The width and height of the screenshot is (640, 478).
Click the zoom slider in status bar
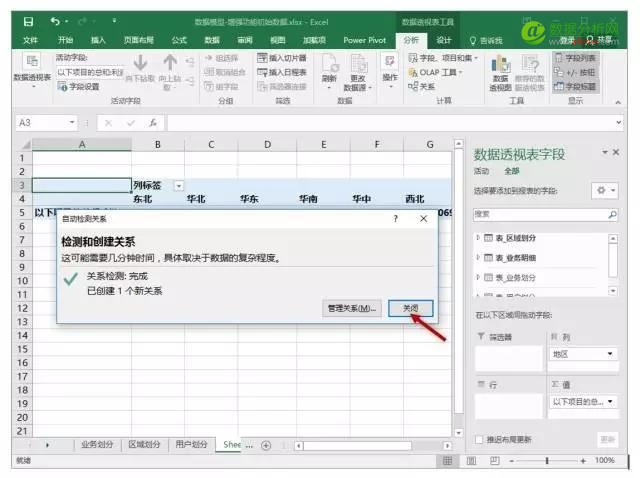547,460
